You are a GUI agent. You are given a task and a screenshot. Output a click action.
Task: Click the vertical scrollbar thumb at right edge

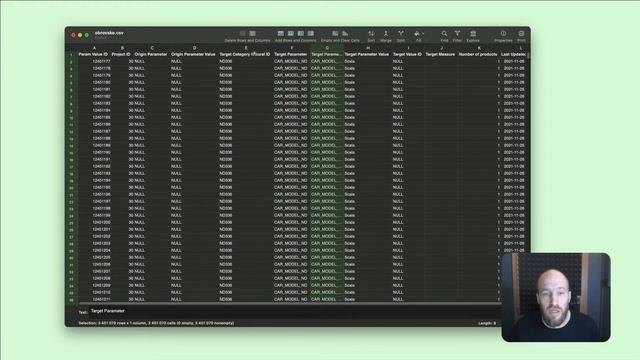click(529, 56)
